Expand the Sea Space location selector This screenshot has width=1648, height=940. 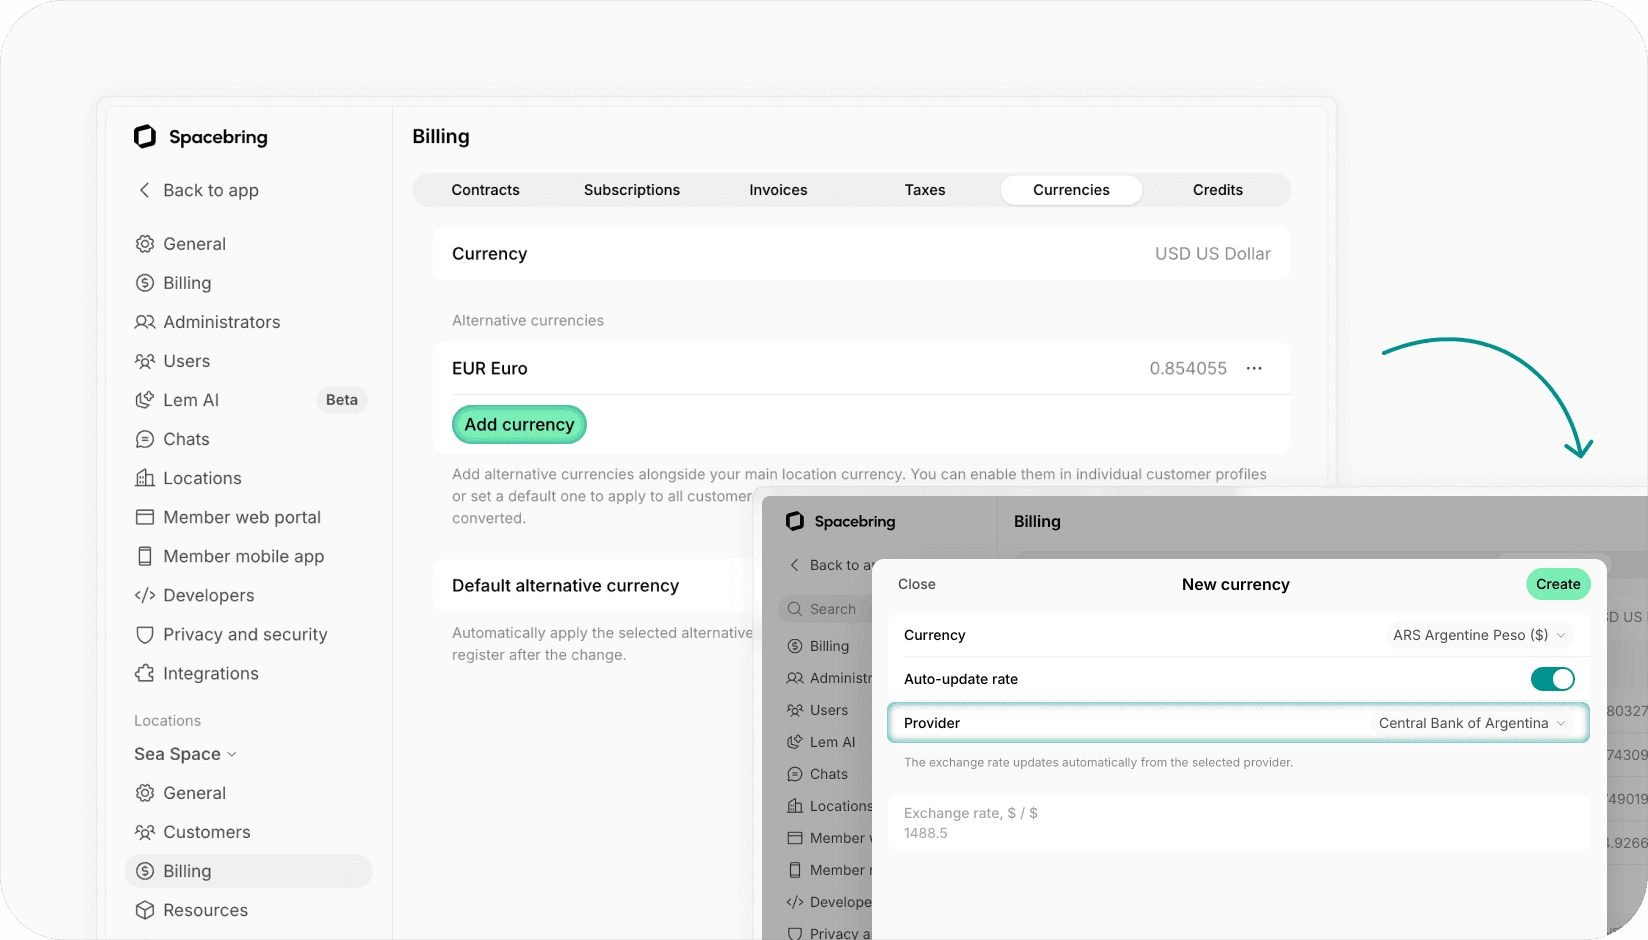(x=185, y=754)
